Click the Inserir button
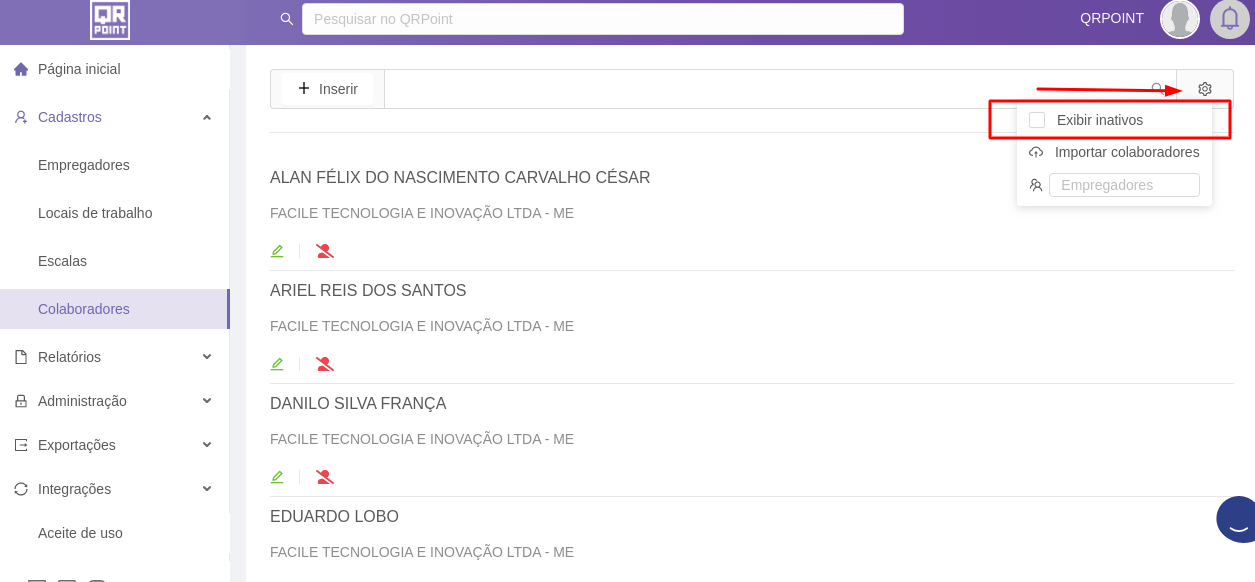 (x=328, y=89)
